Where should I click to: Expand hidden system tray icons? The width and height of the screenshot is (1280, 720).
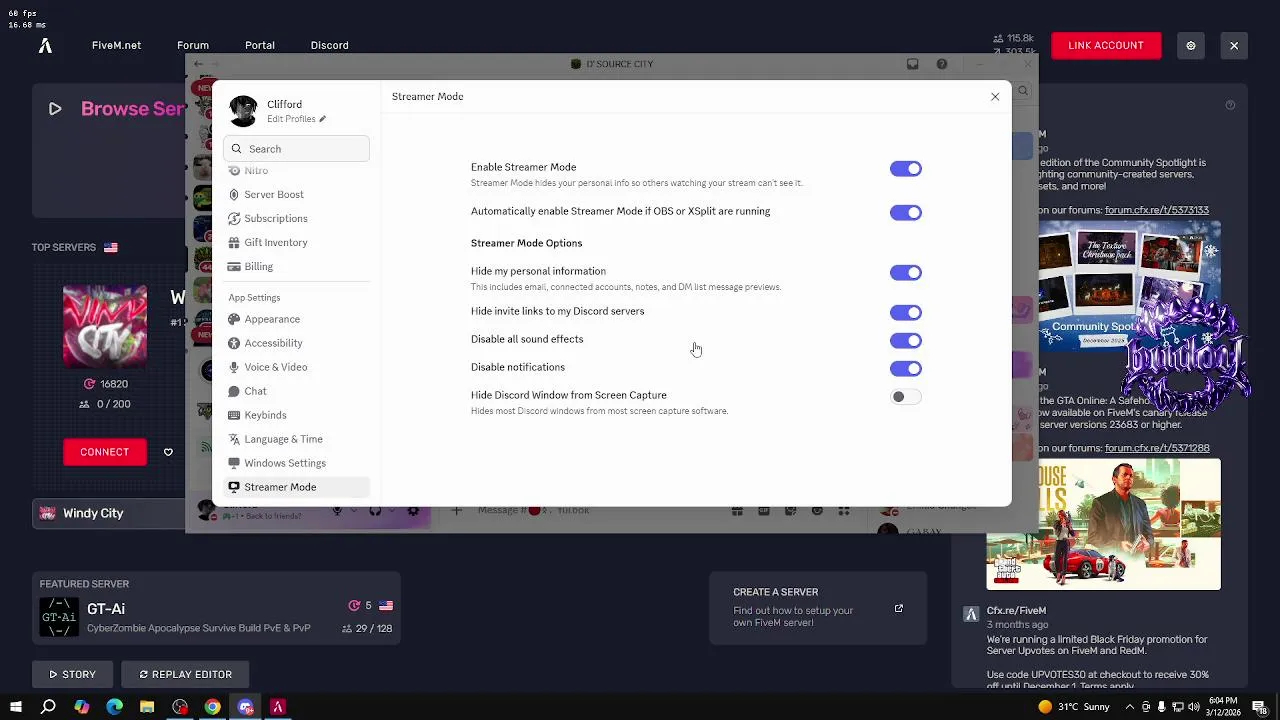(1130, 707)
